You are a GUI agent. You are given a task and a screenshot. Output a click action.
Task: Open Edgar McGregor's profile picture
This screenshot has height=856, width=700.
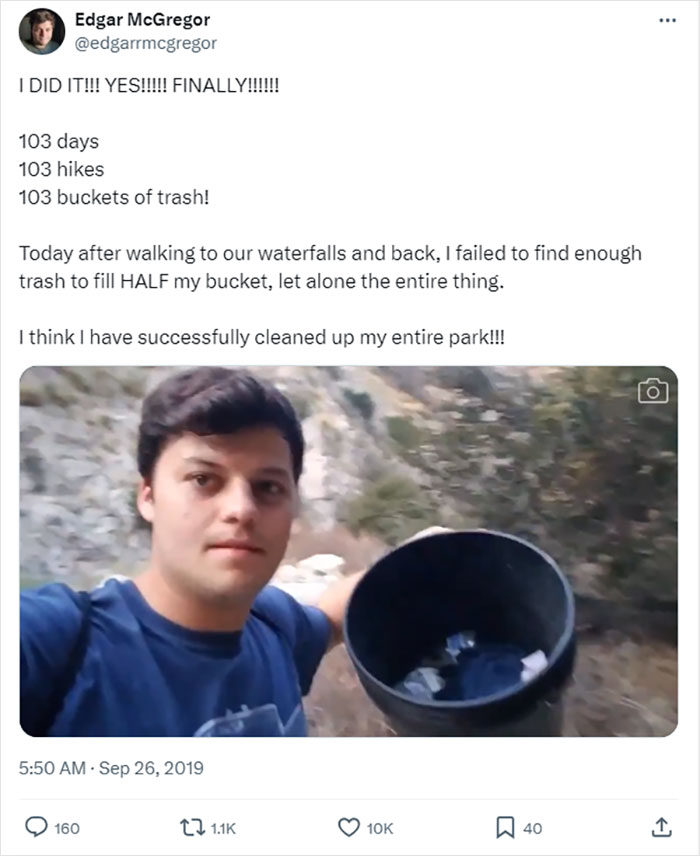pyautogui.click(x=41, y=28)
